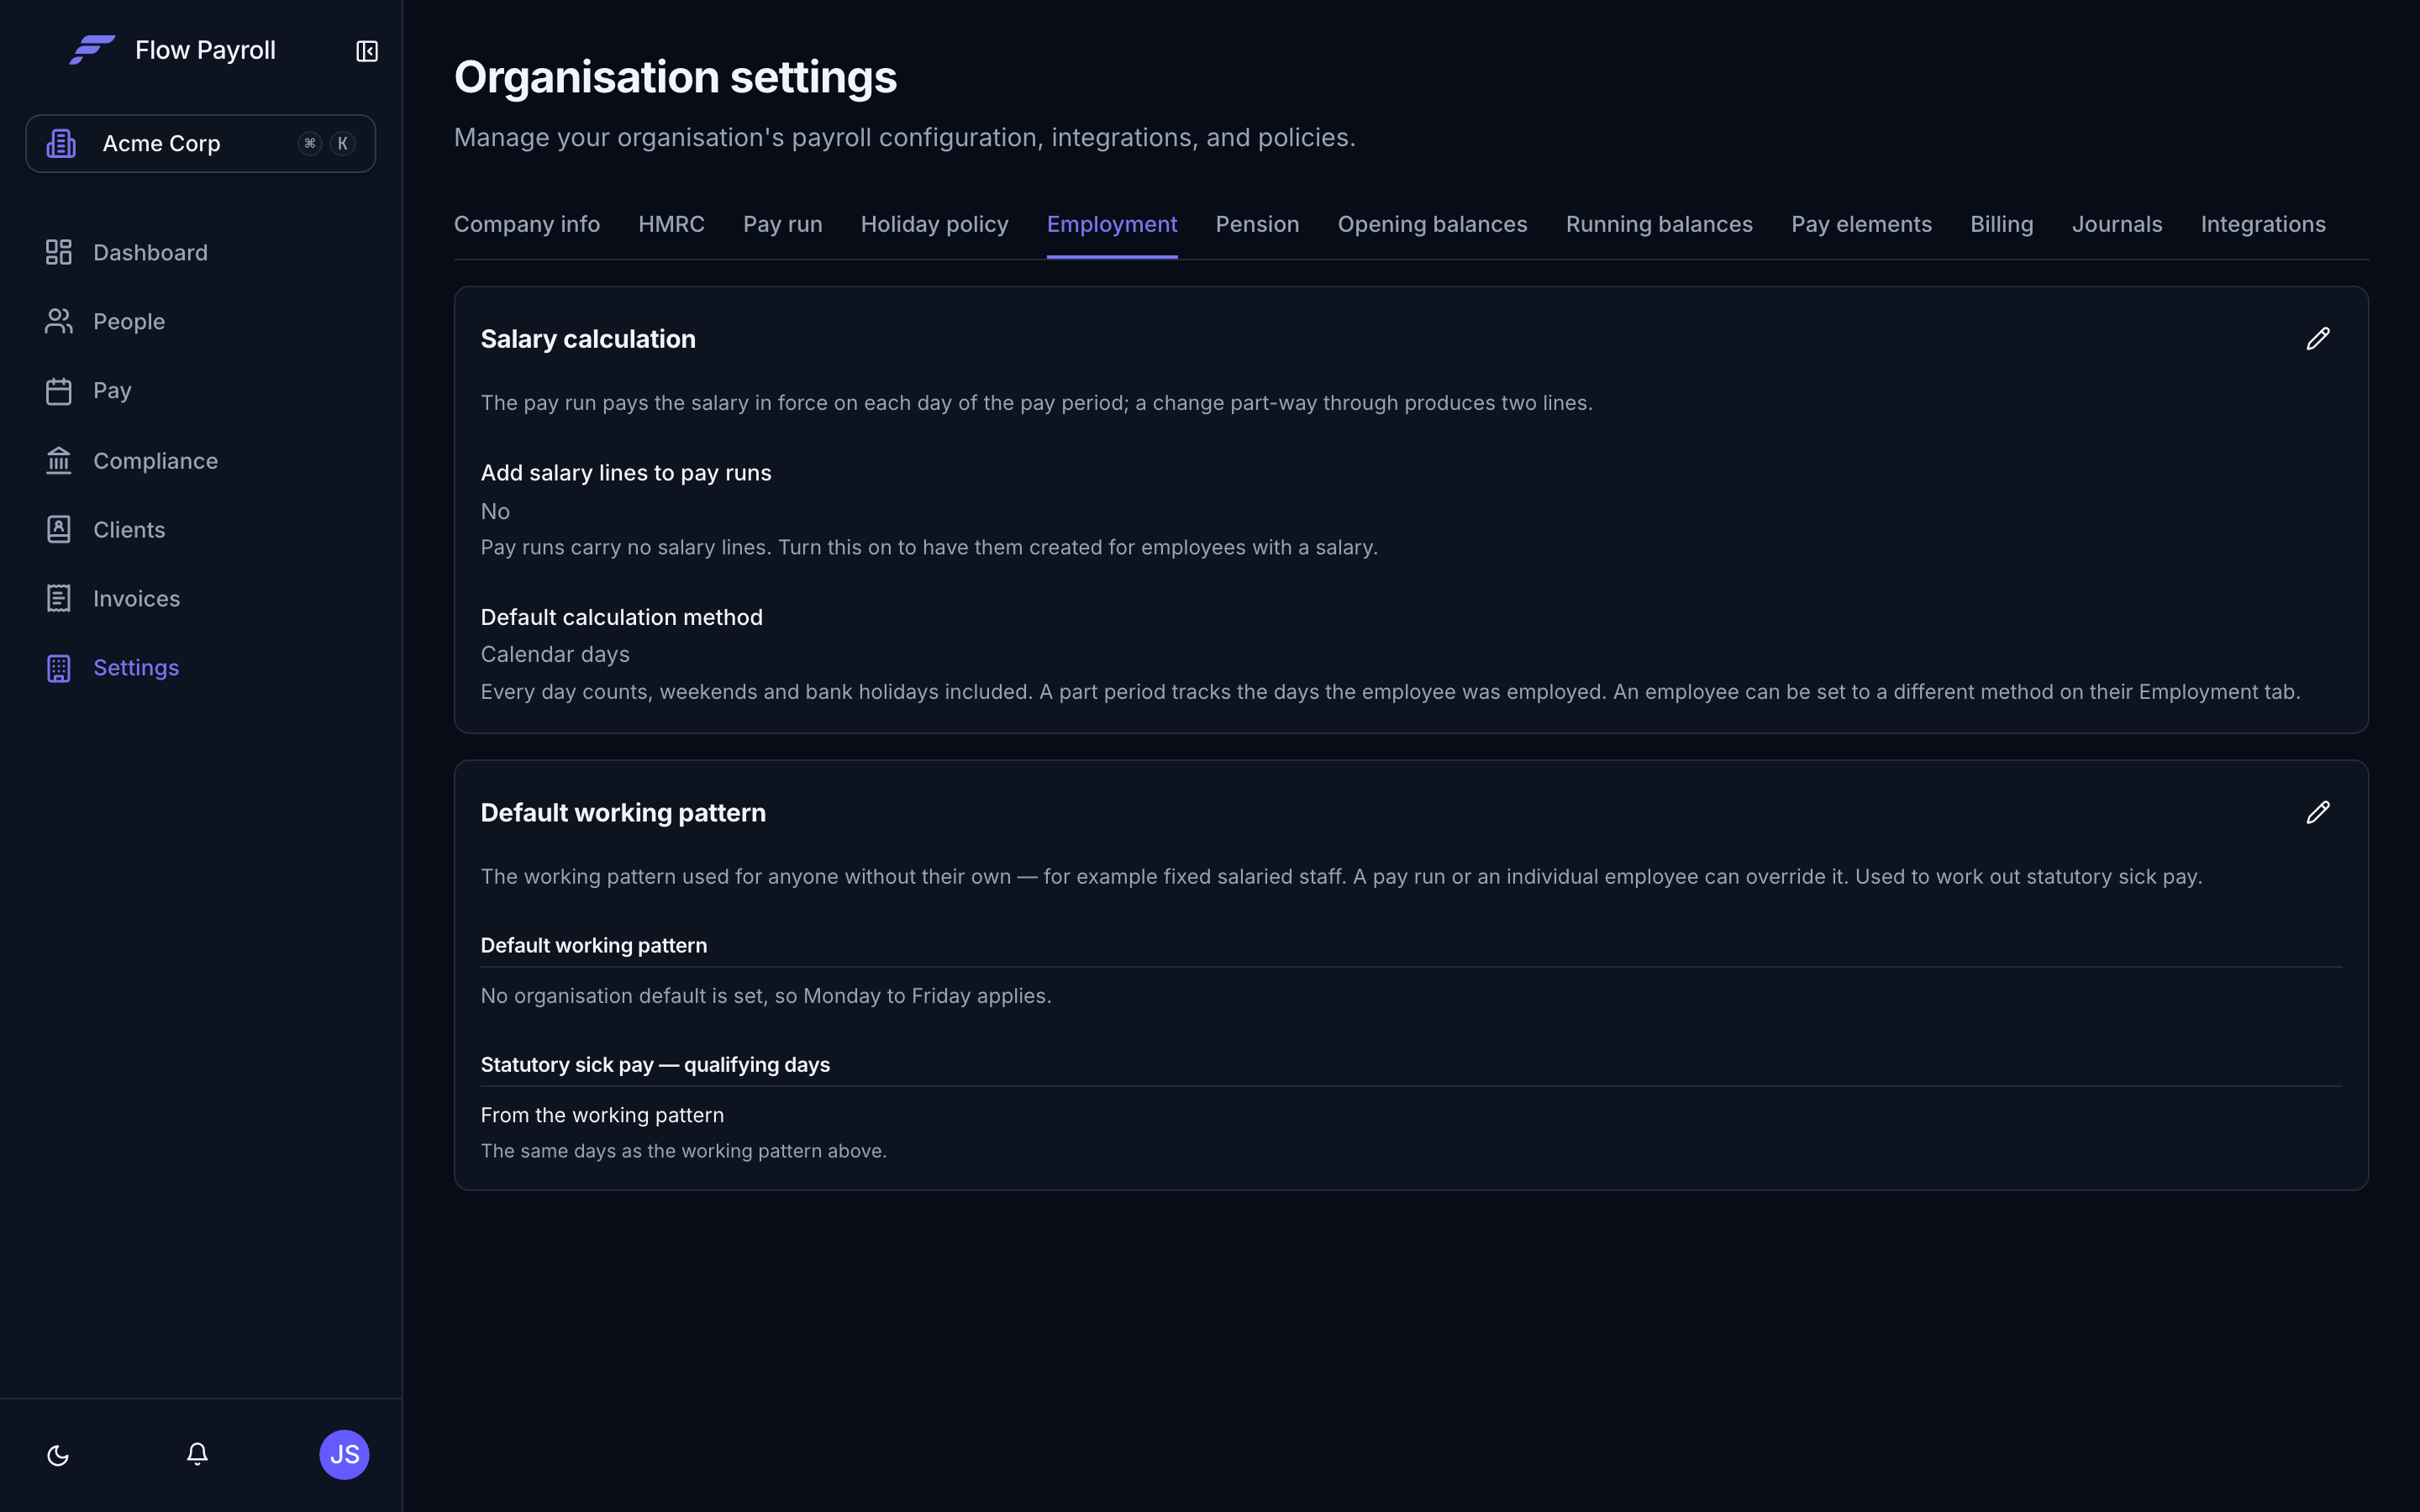Viewport: 2420px width, 1512px height.
Task: Click the 'Default calculation method' label
Action: pos(621,617)
